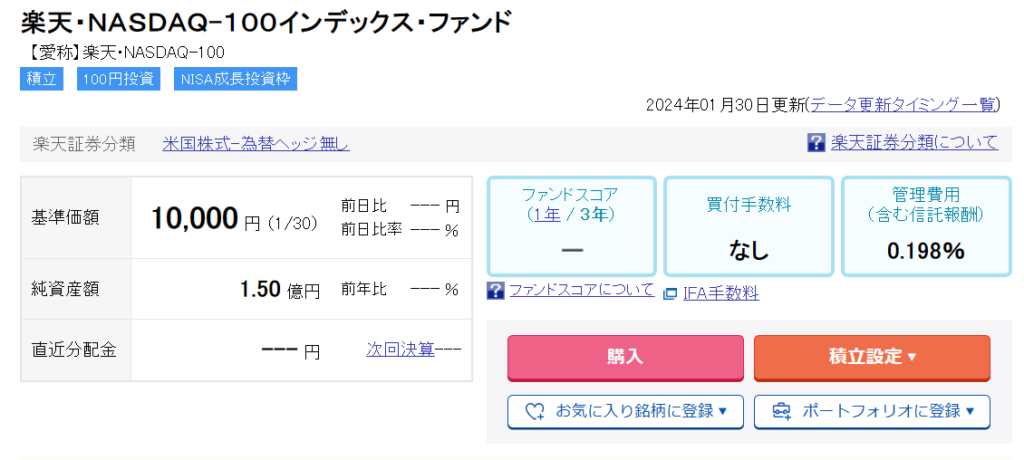Open the 米国株式-為替ヘッジ無し category link
The image size is (1024, 460).
pos(256,144)
